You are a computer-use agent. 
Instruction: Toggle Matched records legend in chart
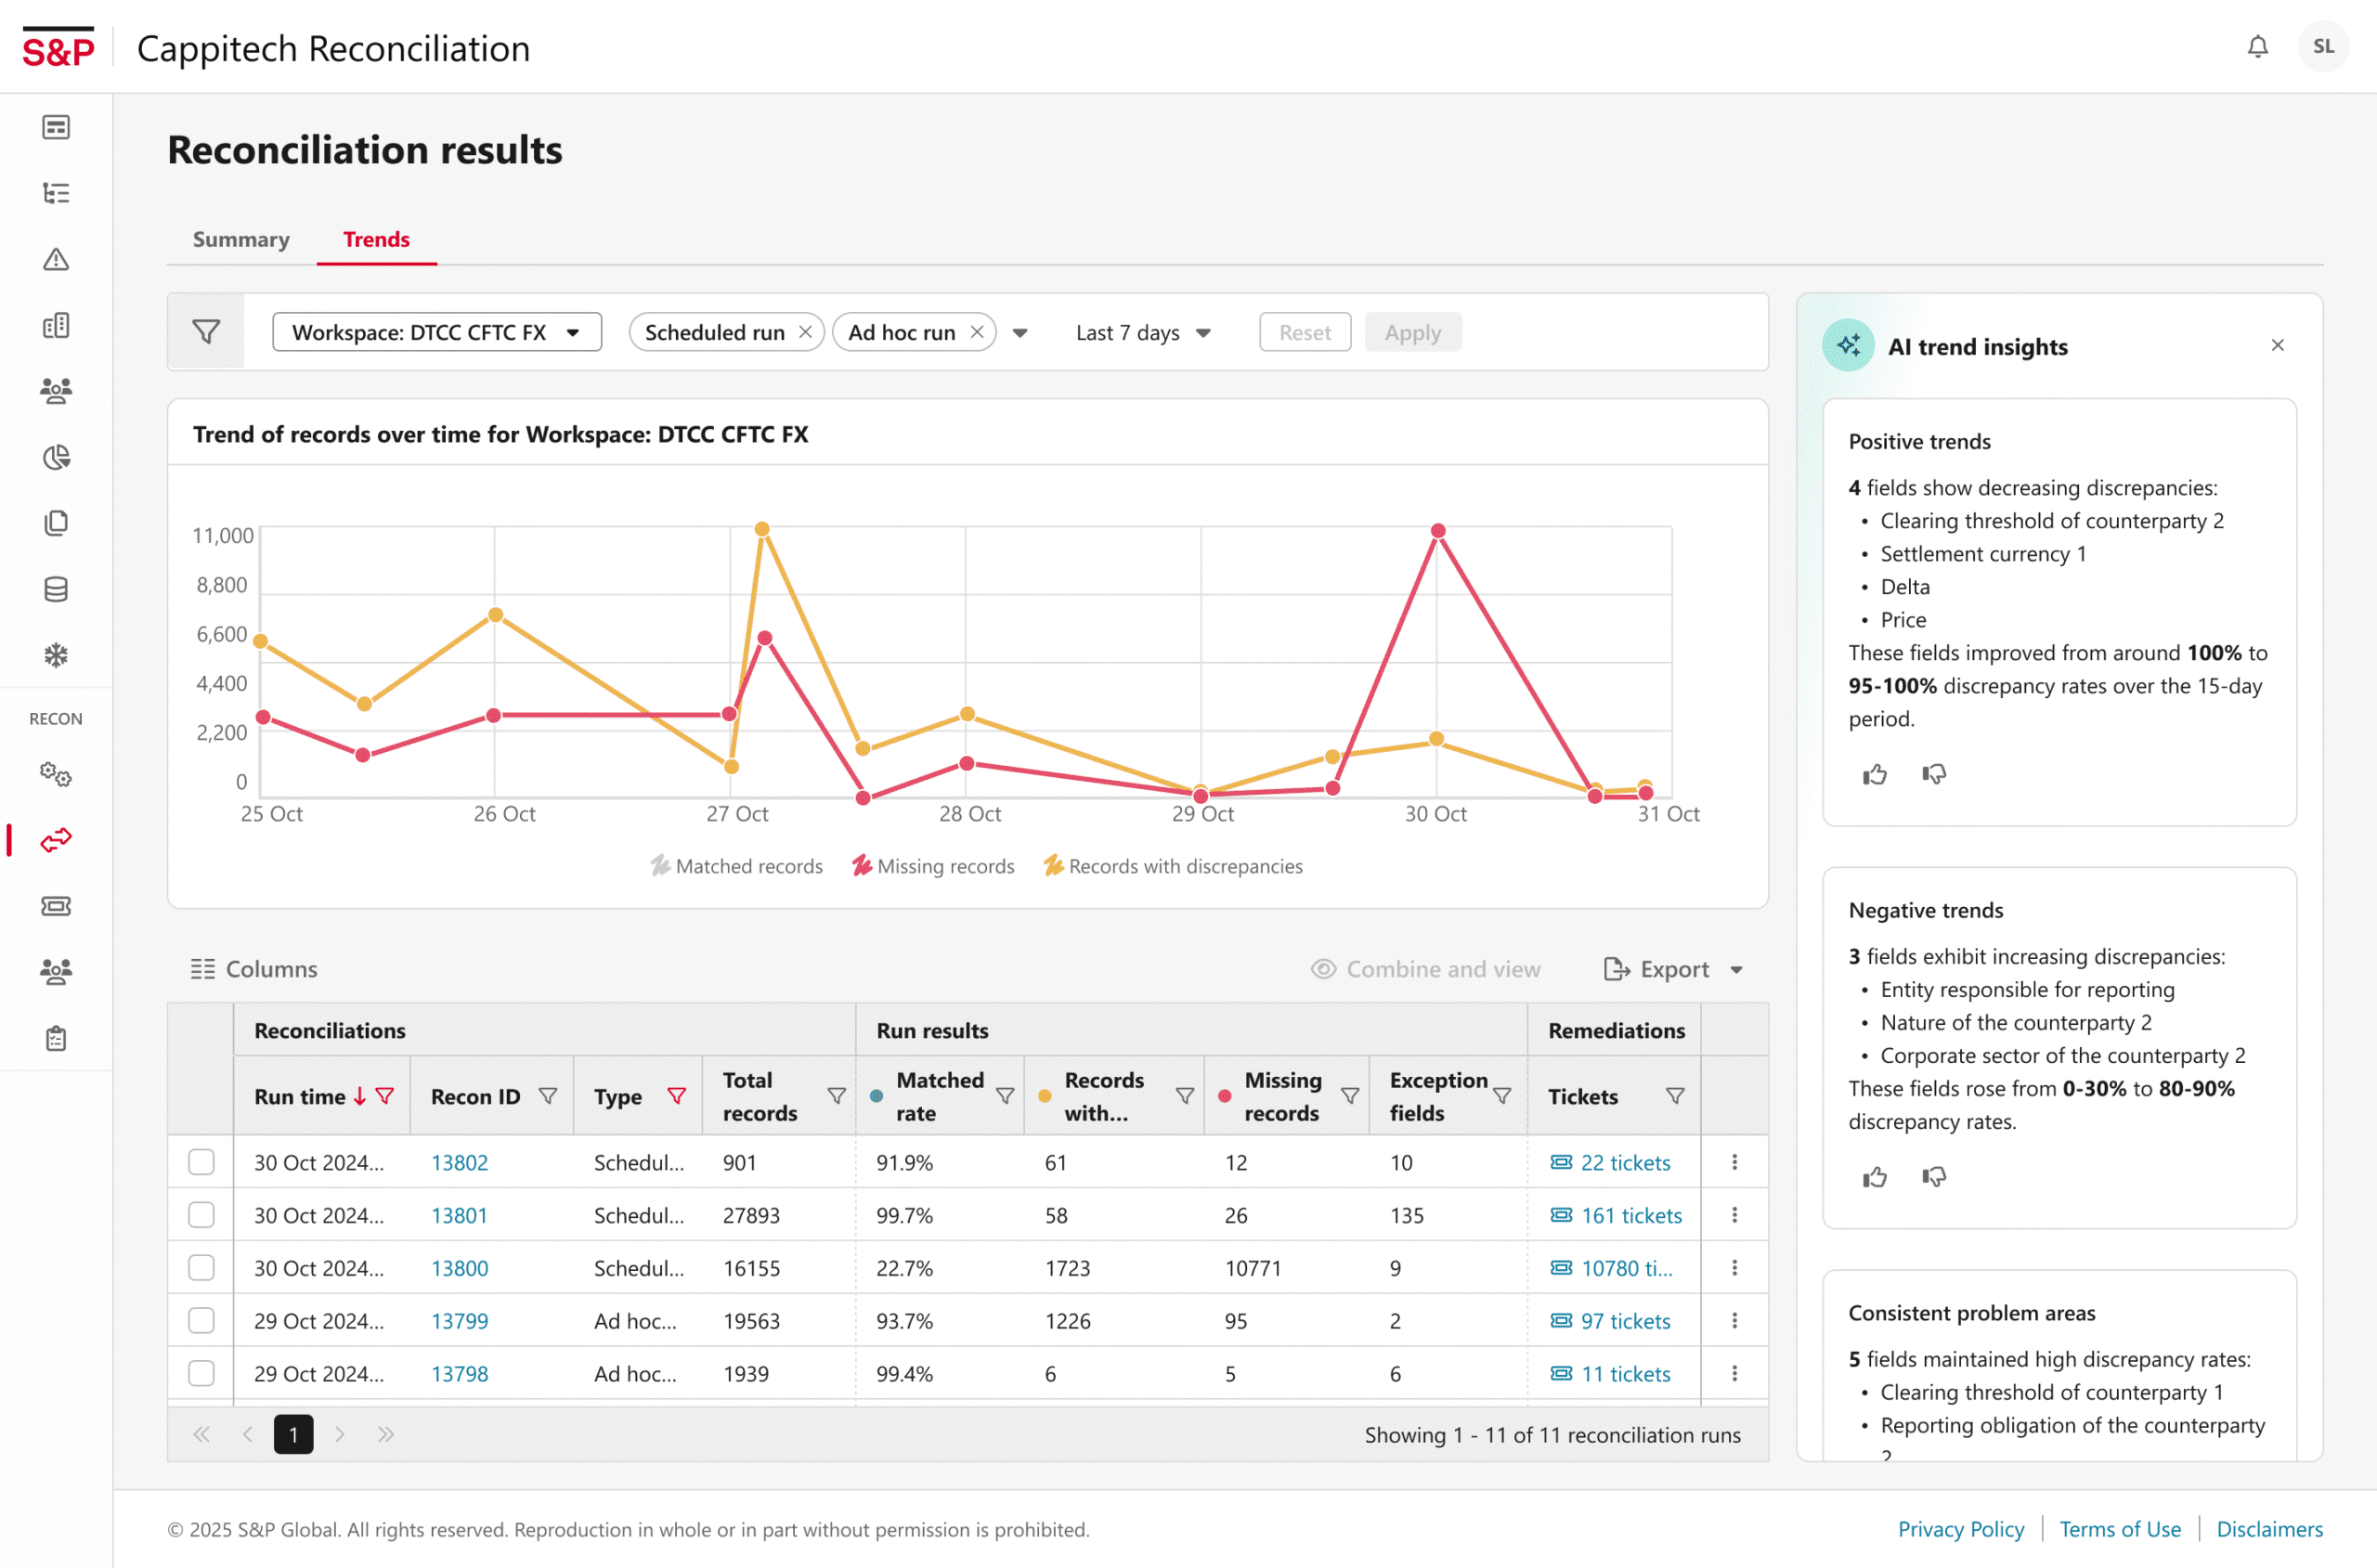pyautogui.click(x=736, y=866)
